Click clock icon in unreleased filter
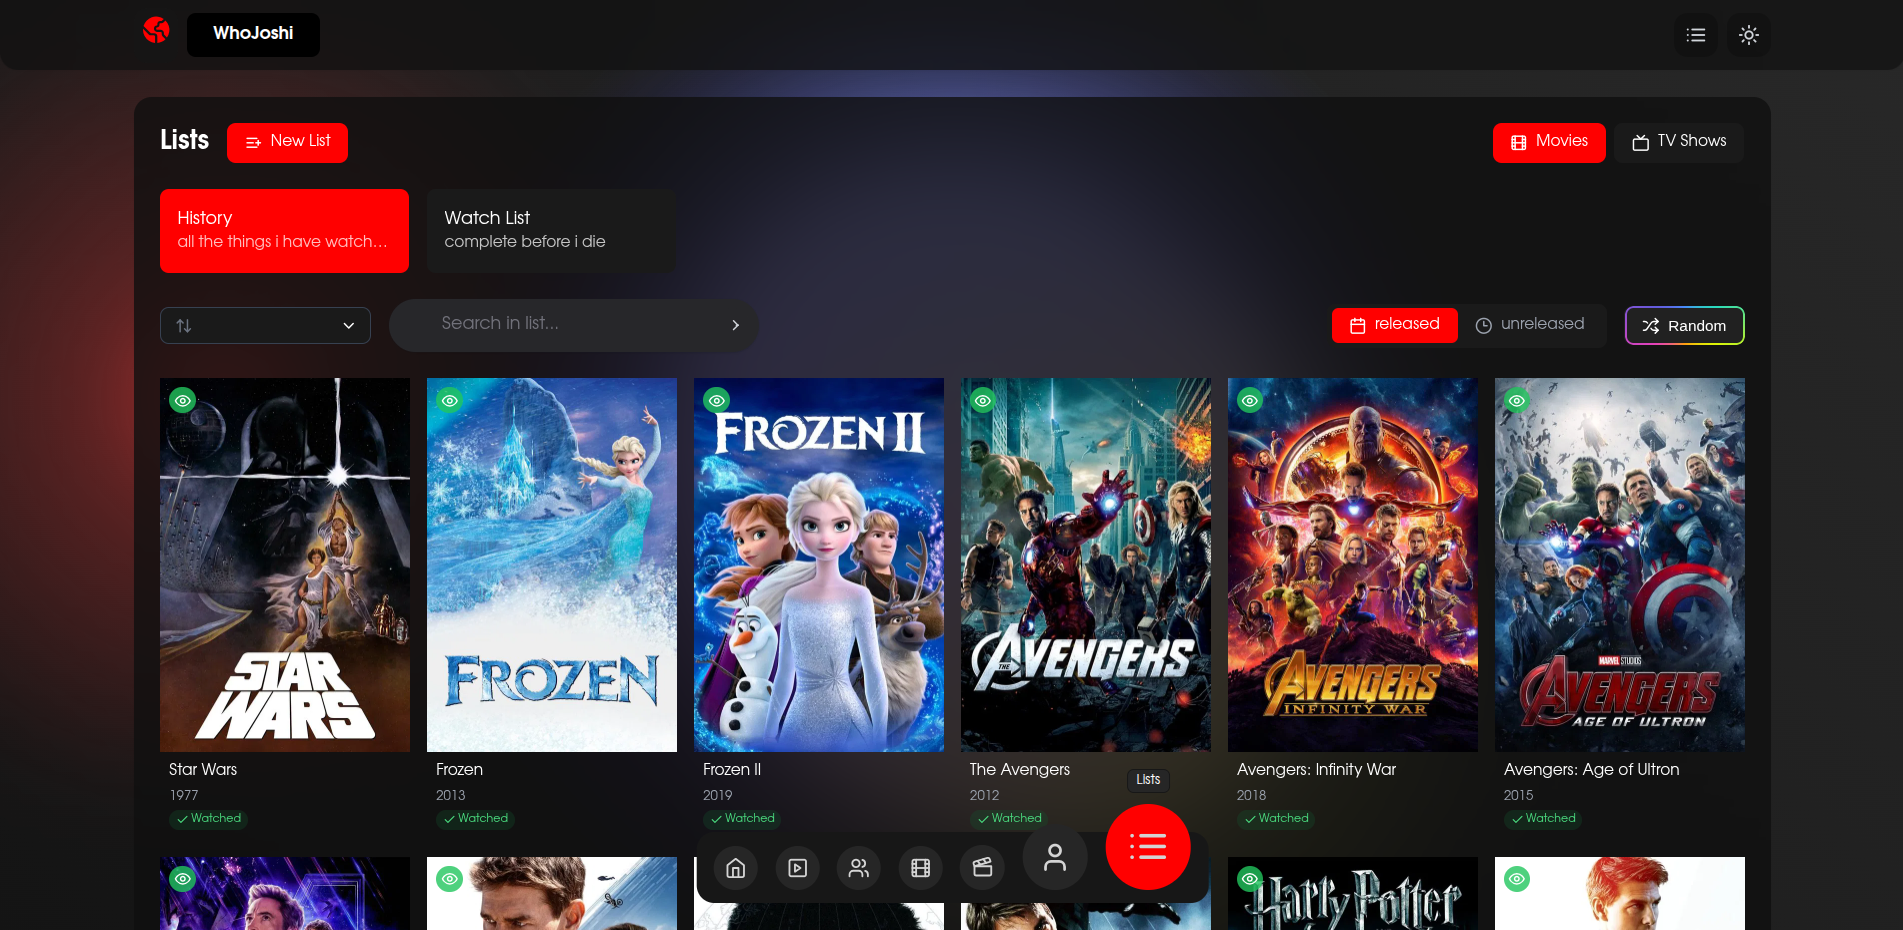 (x=1484, y=326)
